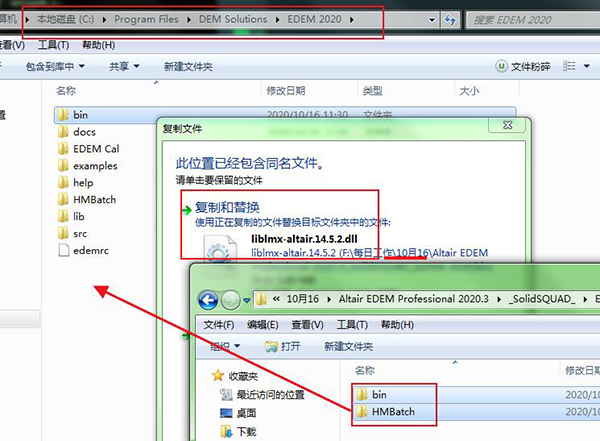This screenshot has height=441, width=600.
Task: Choose 复制和替换 option in dialog
Action: (227, 207)
